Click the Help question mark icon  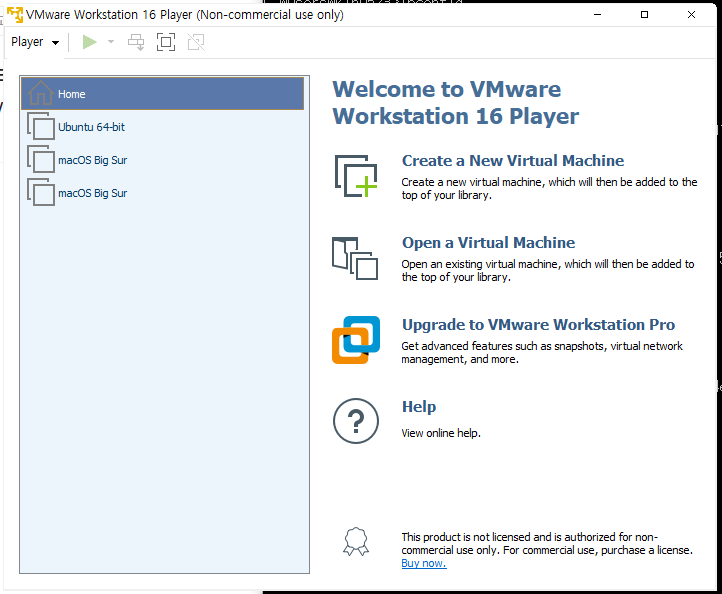pyautogui.click(x=356, y=421)
